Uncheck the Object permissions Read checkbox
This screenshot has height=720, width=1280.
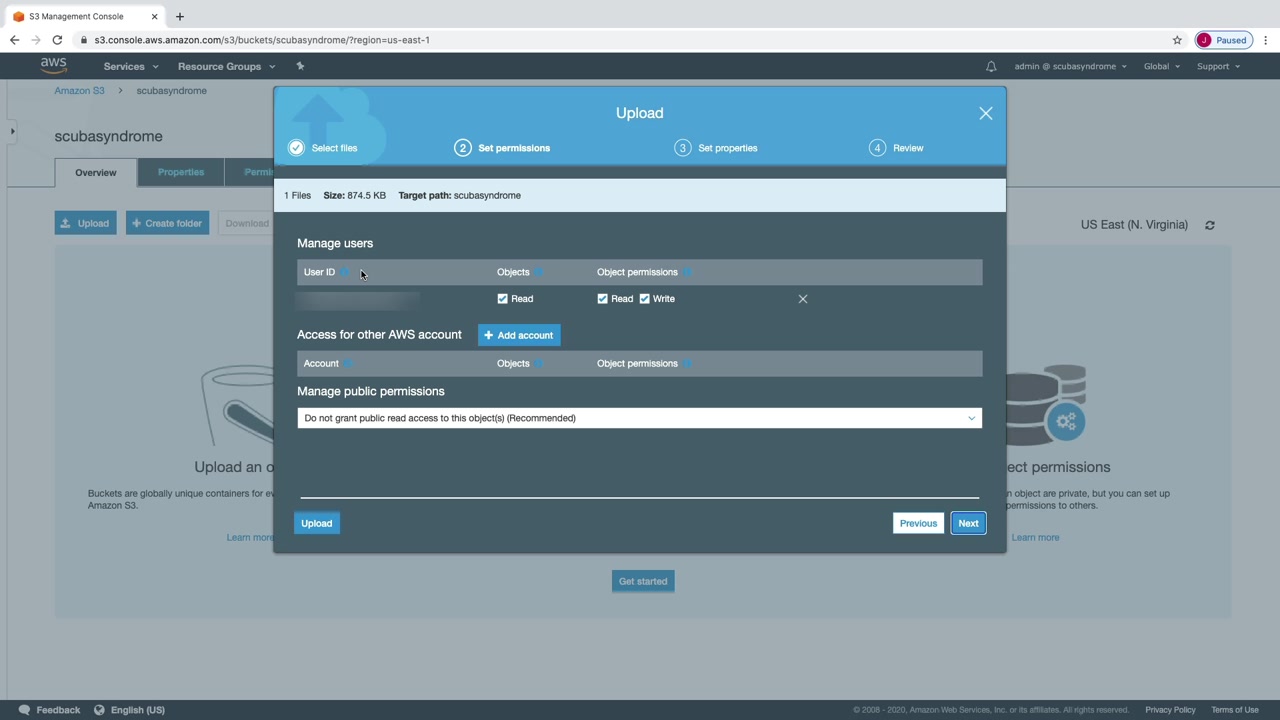coord(603,299)
